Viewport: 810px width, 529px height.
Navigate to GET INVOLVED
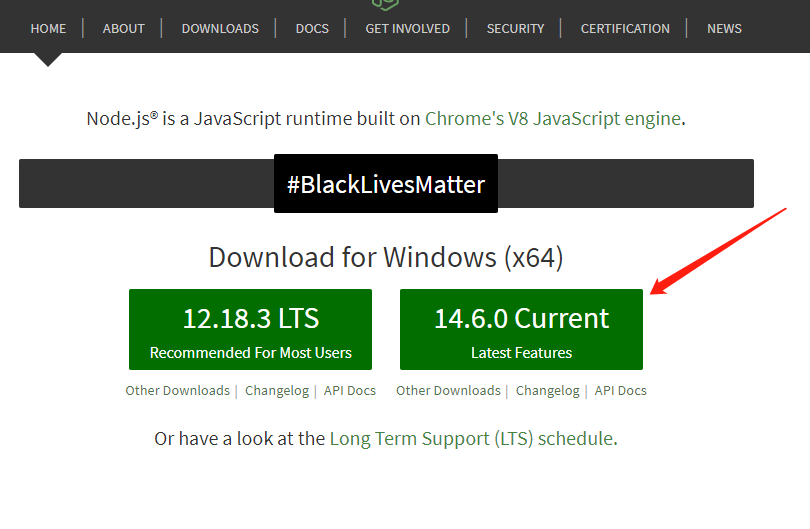pos(407,28)
